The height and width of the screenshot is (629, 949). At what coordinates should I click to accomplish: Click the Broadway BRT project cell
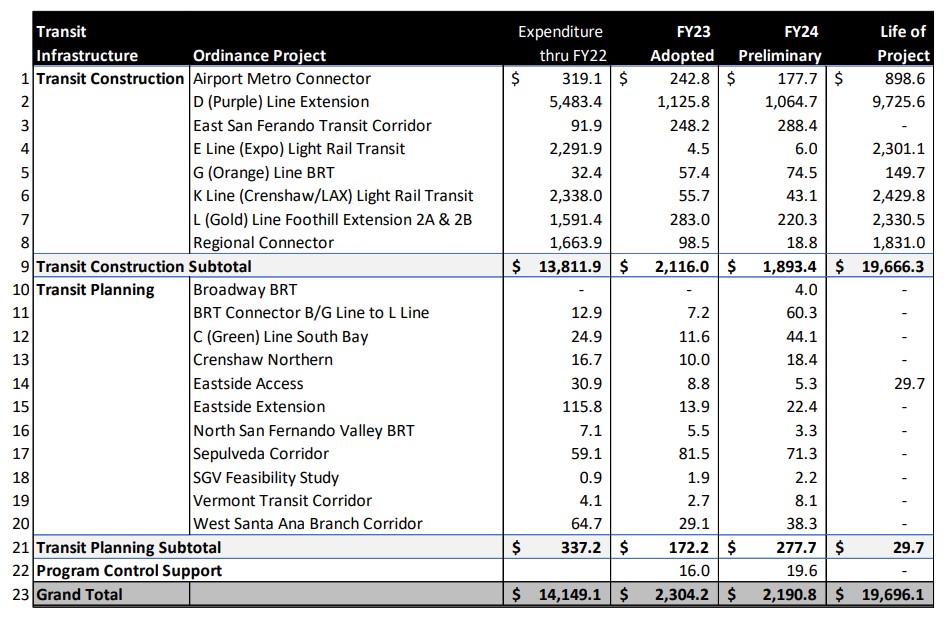click(245, 290)
